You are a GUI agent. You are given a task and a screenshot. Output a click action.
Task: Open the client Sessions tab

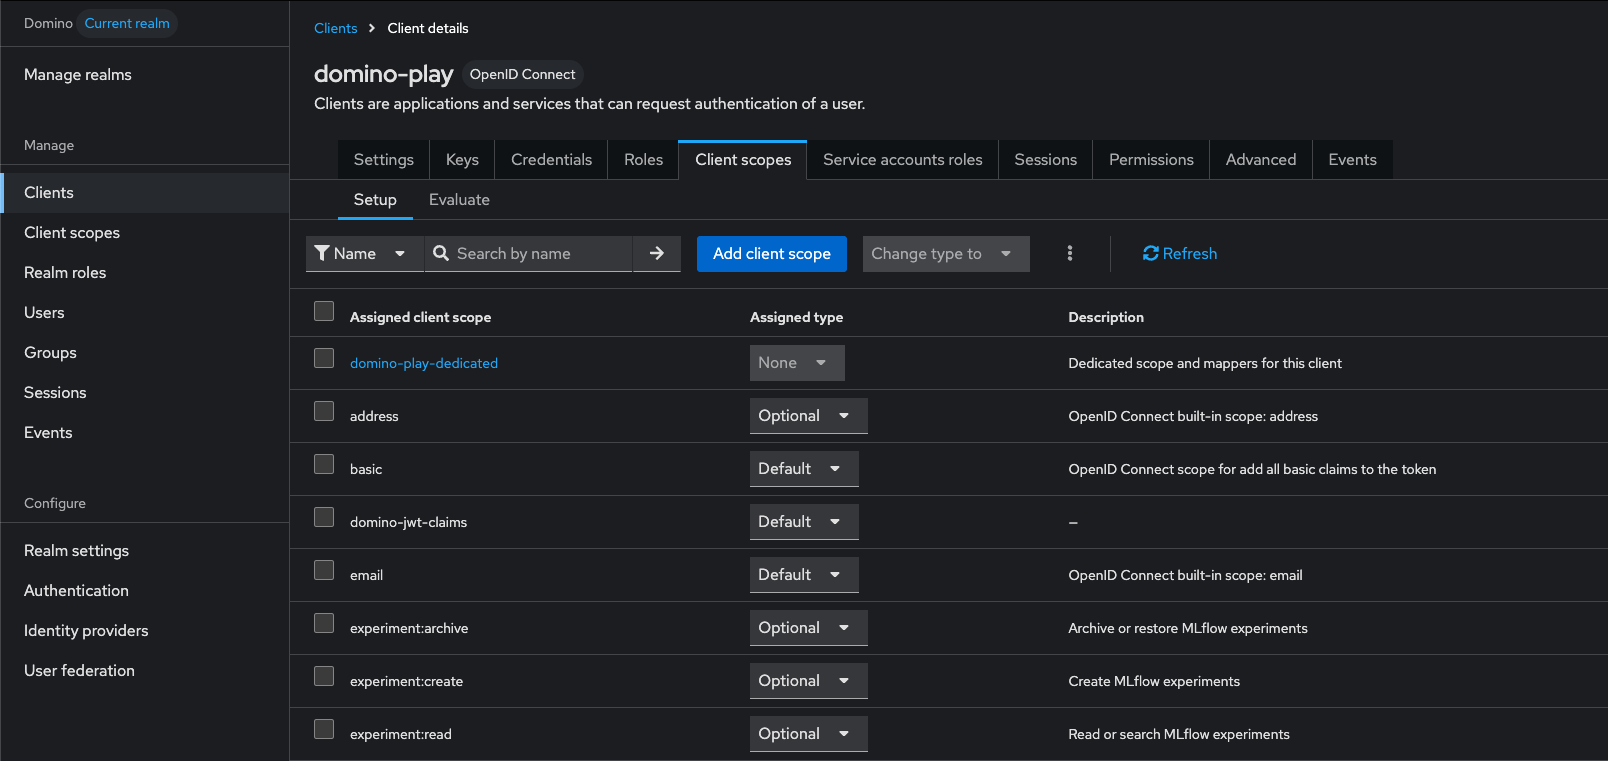coord(1046,160)
